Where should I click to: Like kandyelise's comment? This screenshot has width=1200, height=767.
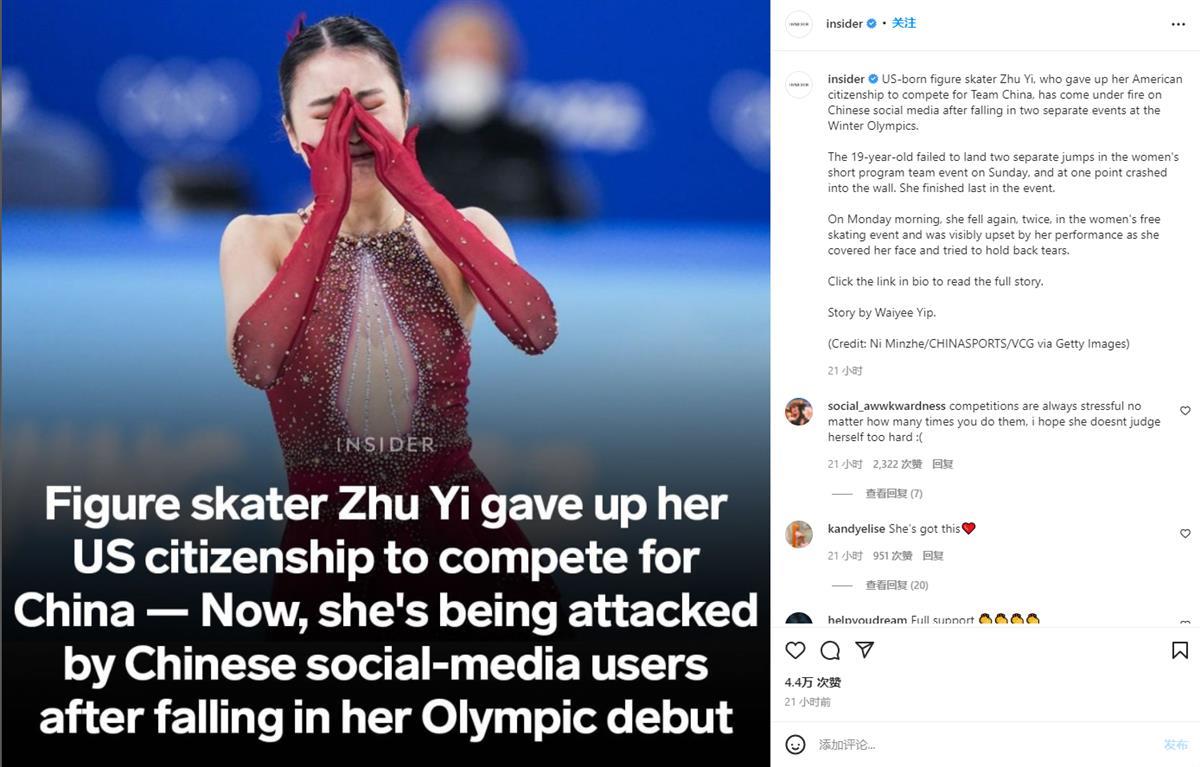pyautogui.click(x=1185, y=534)
